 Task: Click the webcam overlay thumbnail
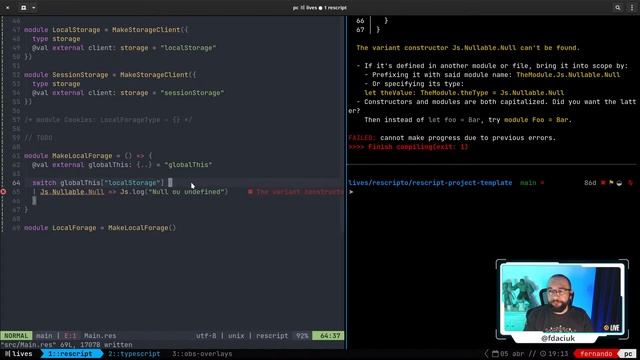point(562,298)
